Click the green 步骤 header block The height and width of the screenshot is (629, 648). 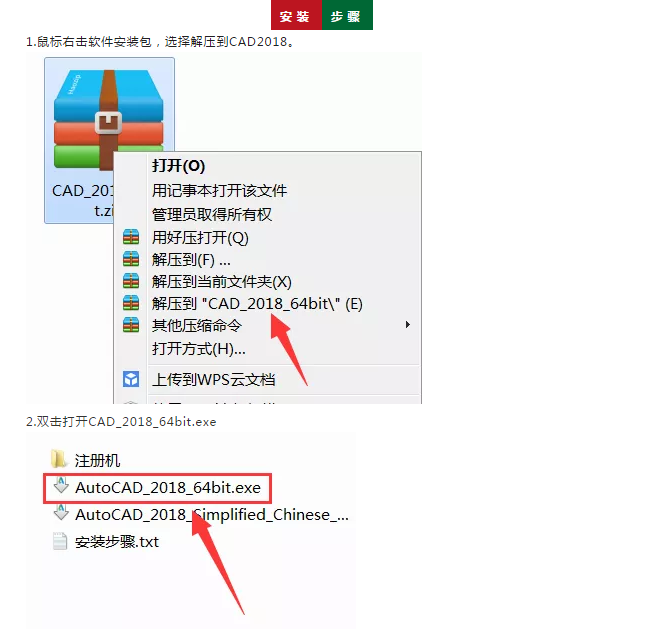pos(348,15)
